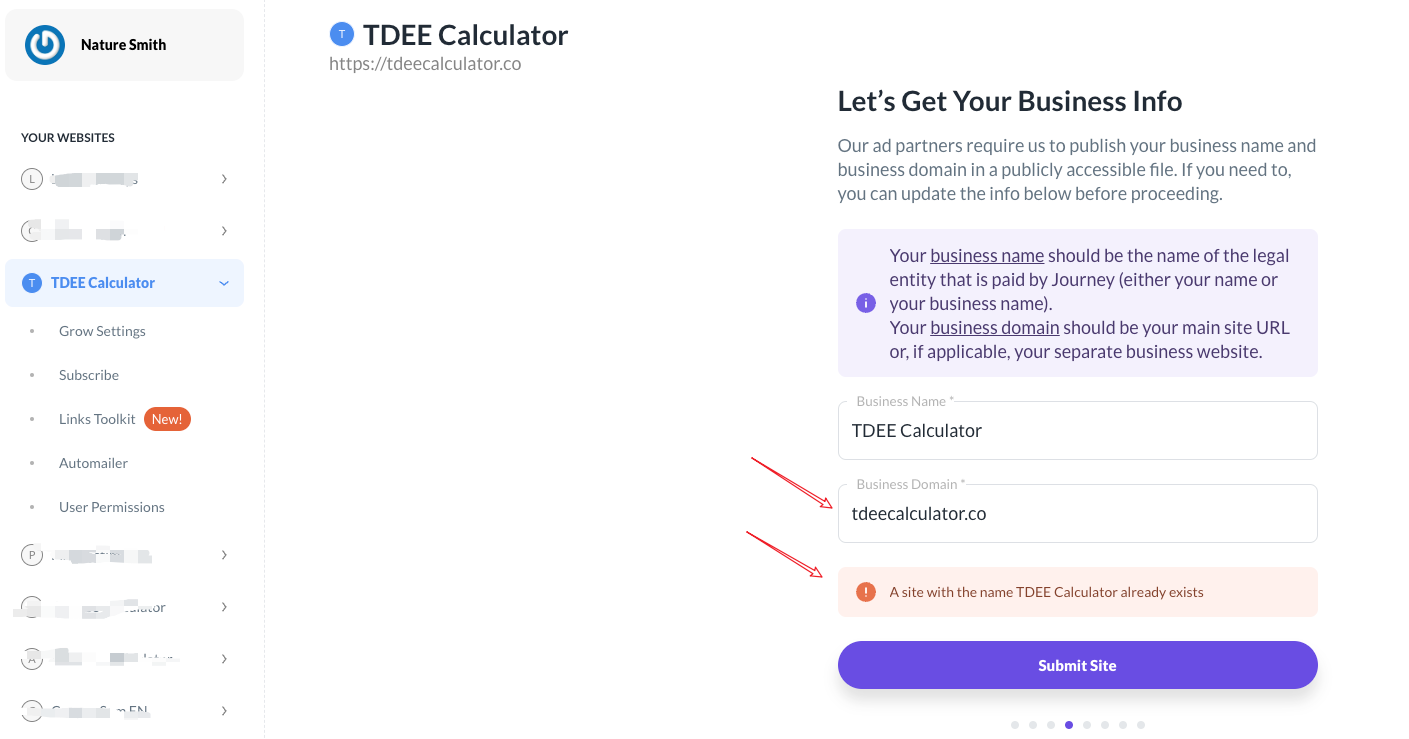1409x739 pixels.
Task: Click the Nature Smith profile avatar icon
Action: [x=45, y=45]
